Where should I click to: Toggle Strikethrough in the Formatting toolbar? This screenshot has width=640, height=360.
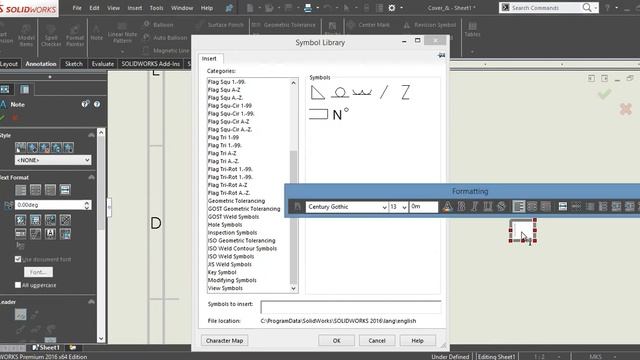[x=501, y=207]
